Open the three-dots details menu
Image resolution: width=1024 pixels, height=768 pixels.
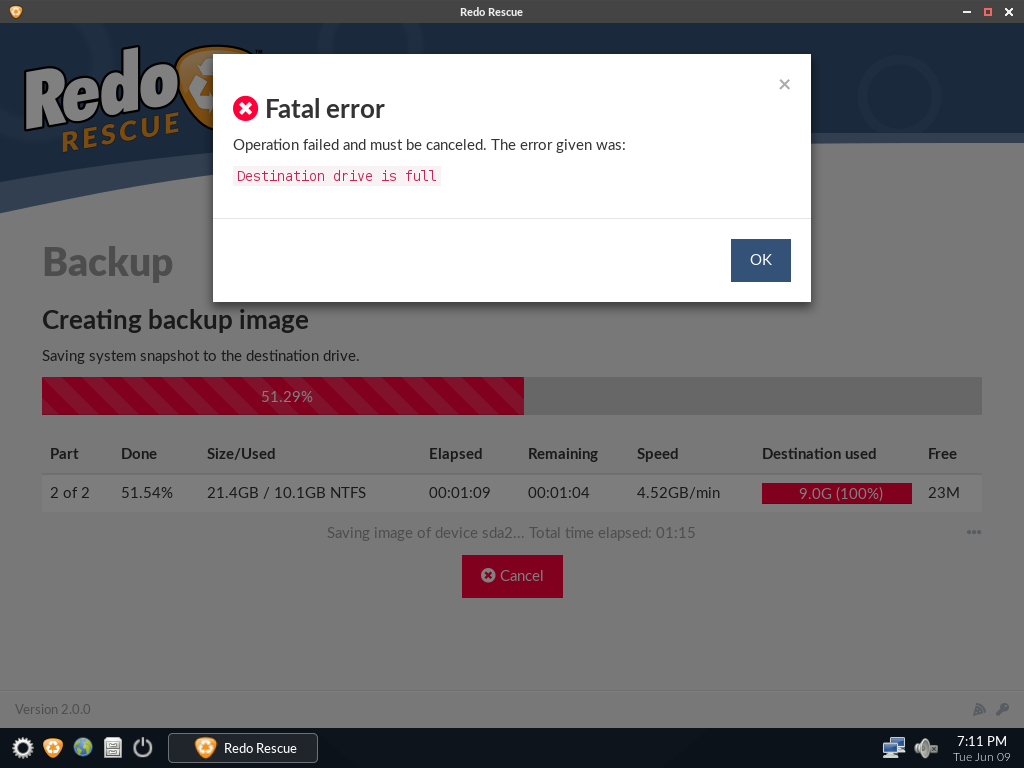pos(974,532)
